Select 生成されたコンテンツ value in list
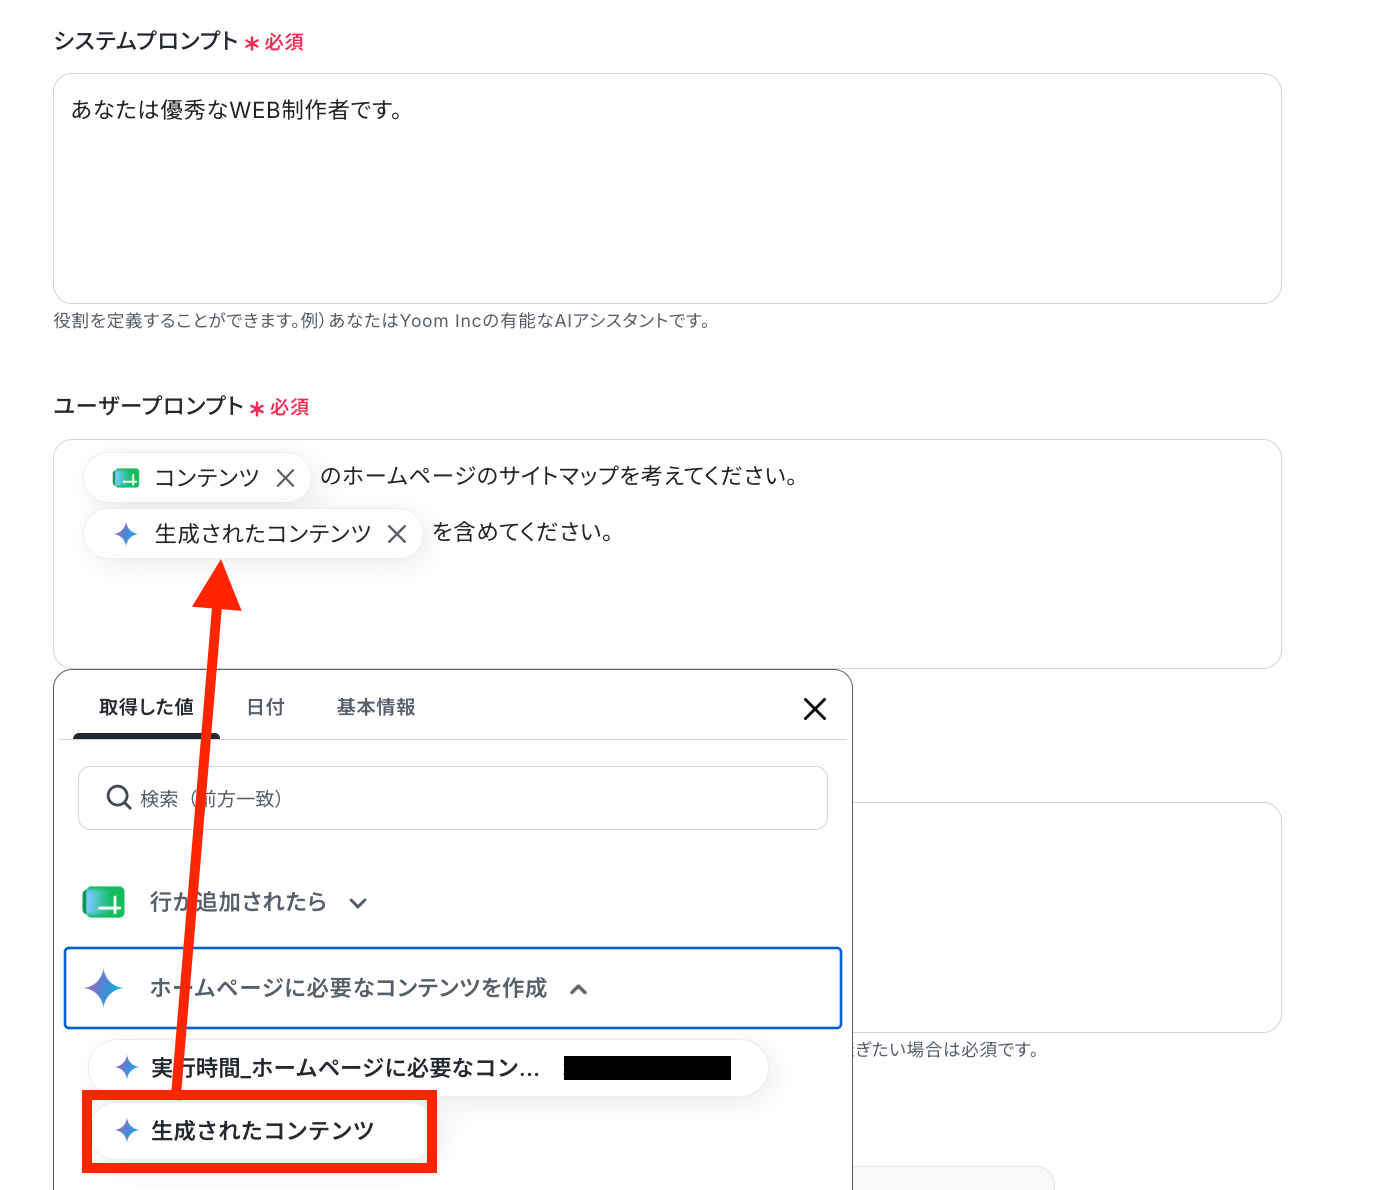Image resolution: width=1384 pixels, height=1190 pixels. 260,1131
